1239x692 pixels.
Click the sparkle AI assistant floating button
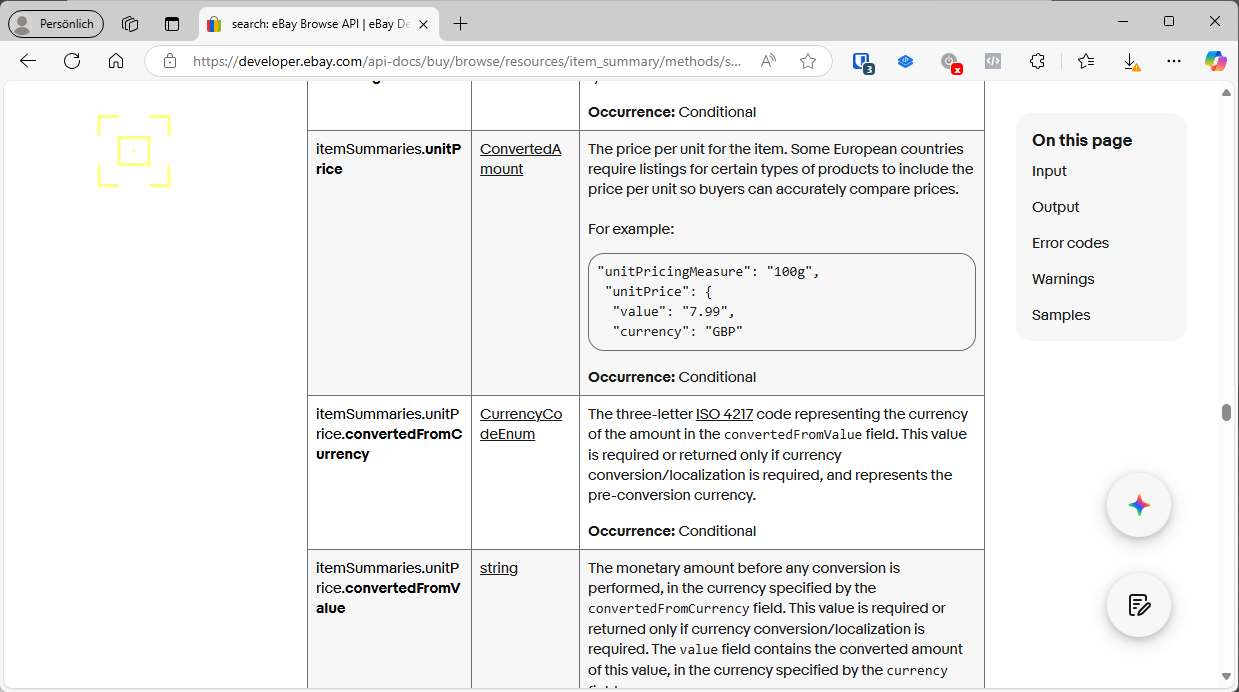point(1138,505)
